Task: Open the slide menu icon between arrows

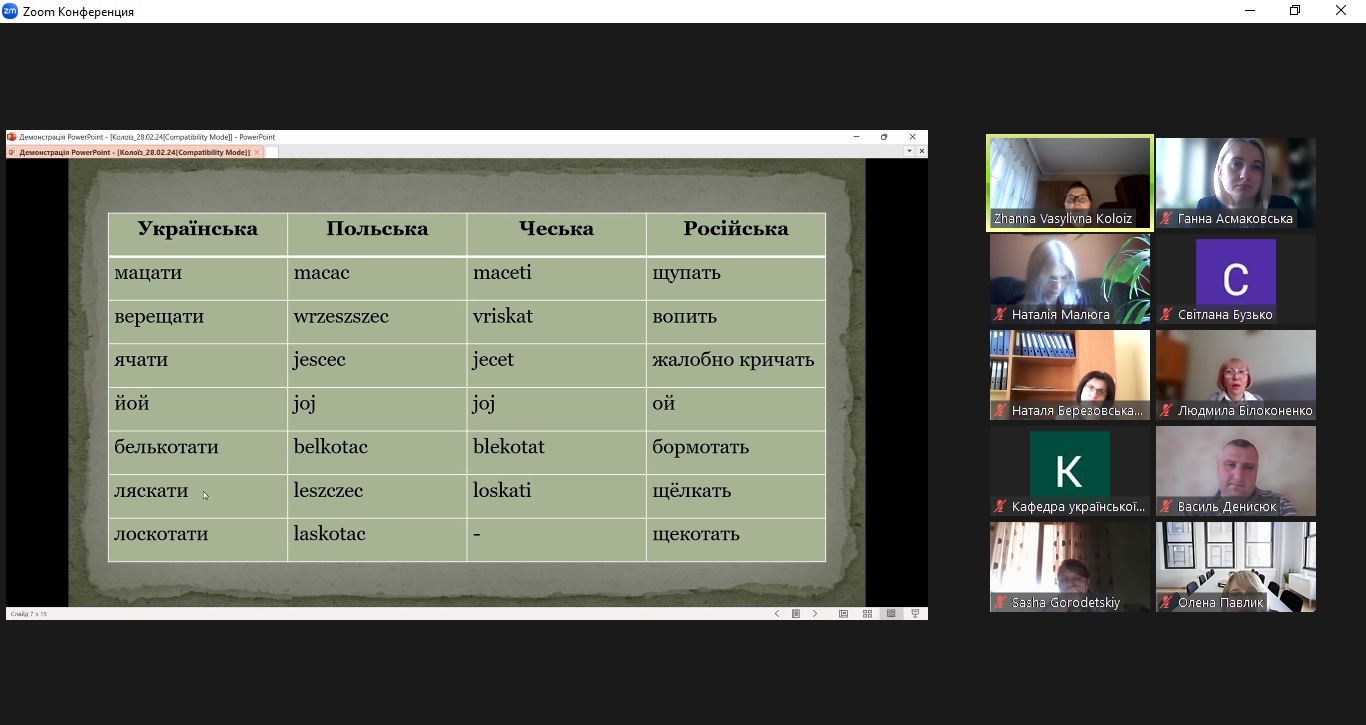Action: (796, 614)
